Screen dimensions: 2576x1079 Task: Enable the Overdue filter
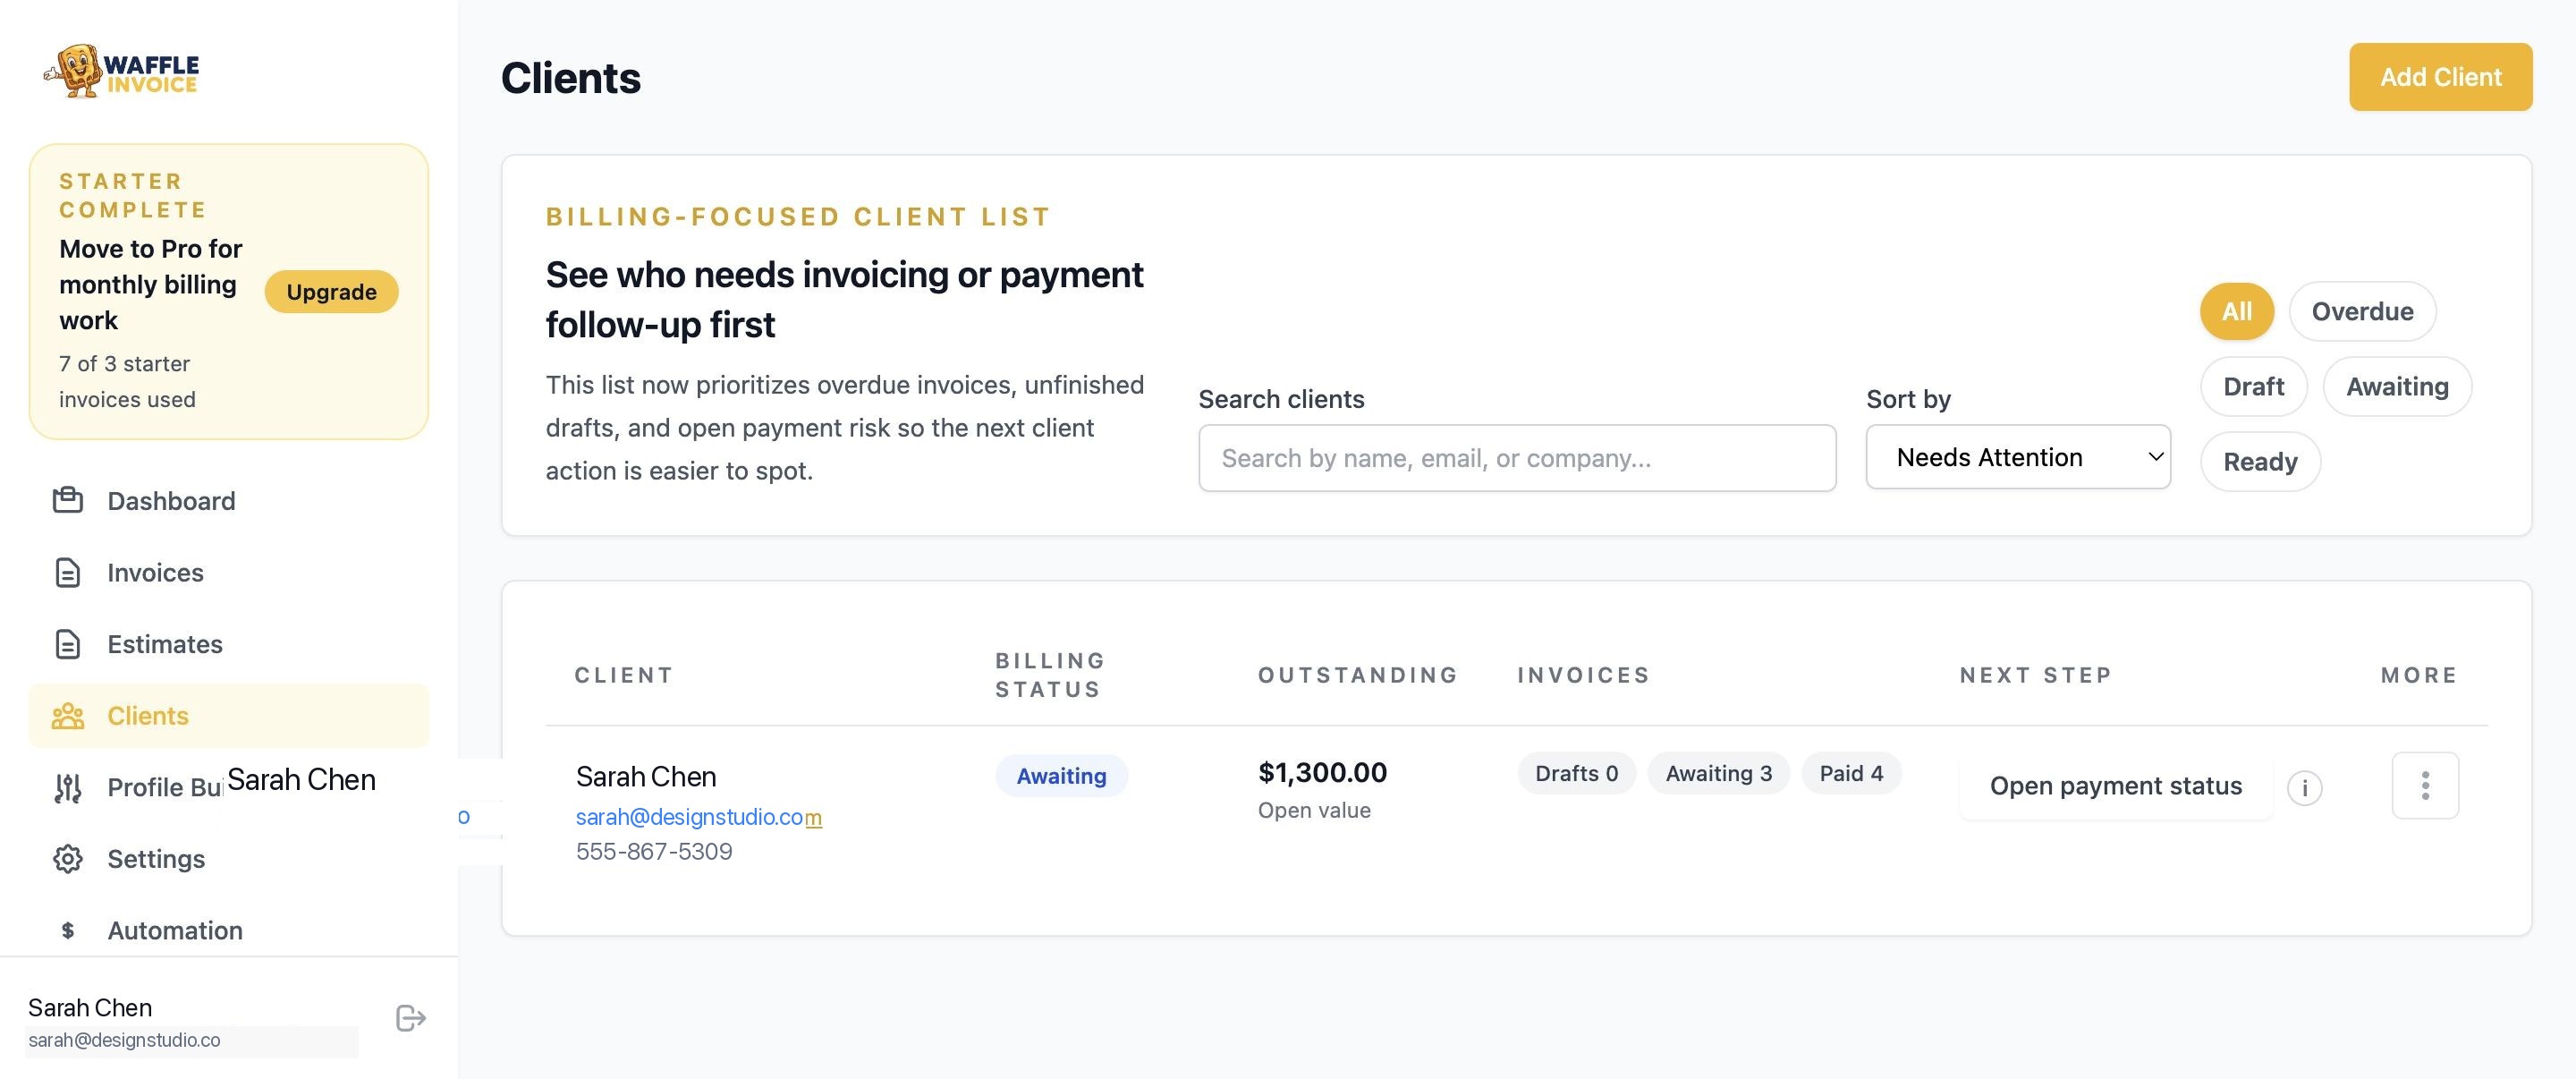pyautogui.click(x=2361, y=311)
